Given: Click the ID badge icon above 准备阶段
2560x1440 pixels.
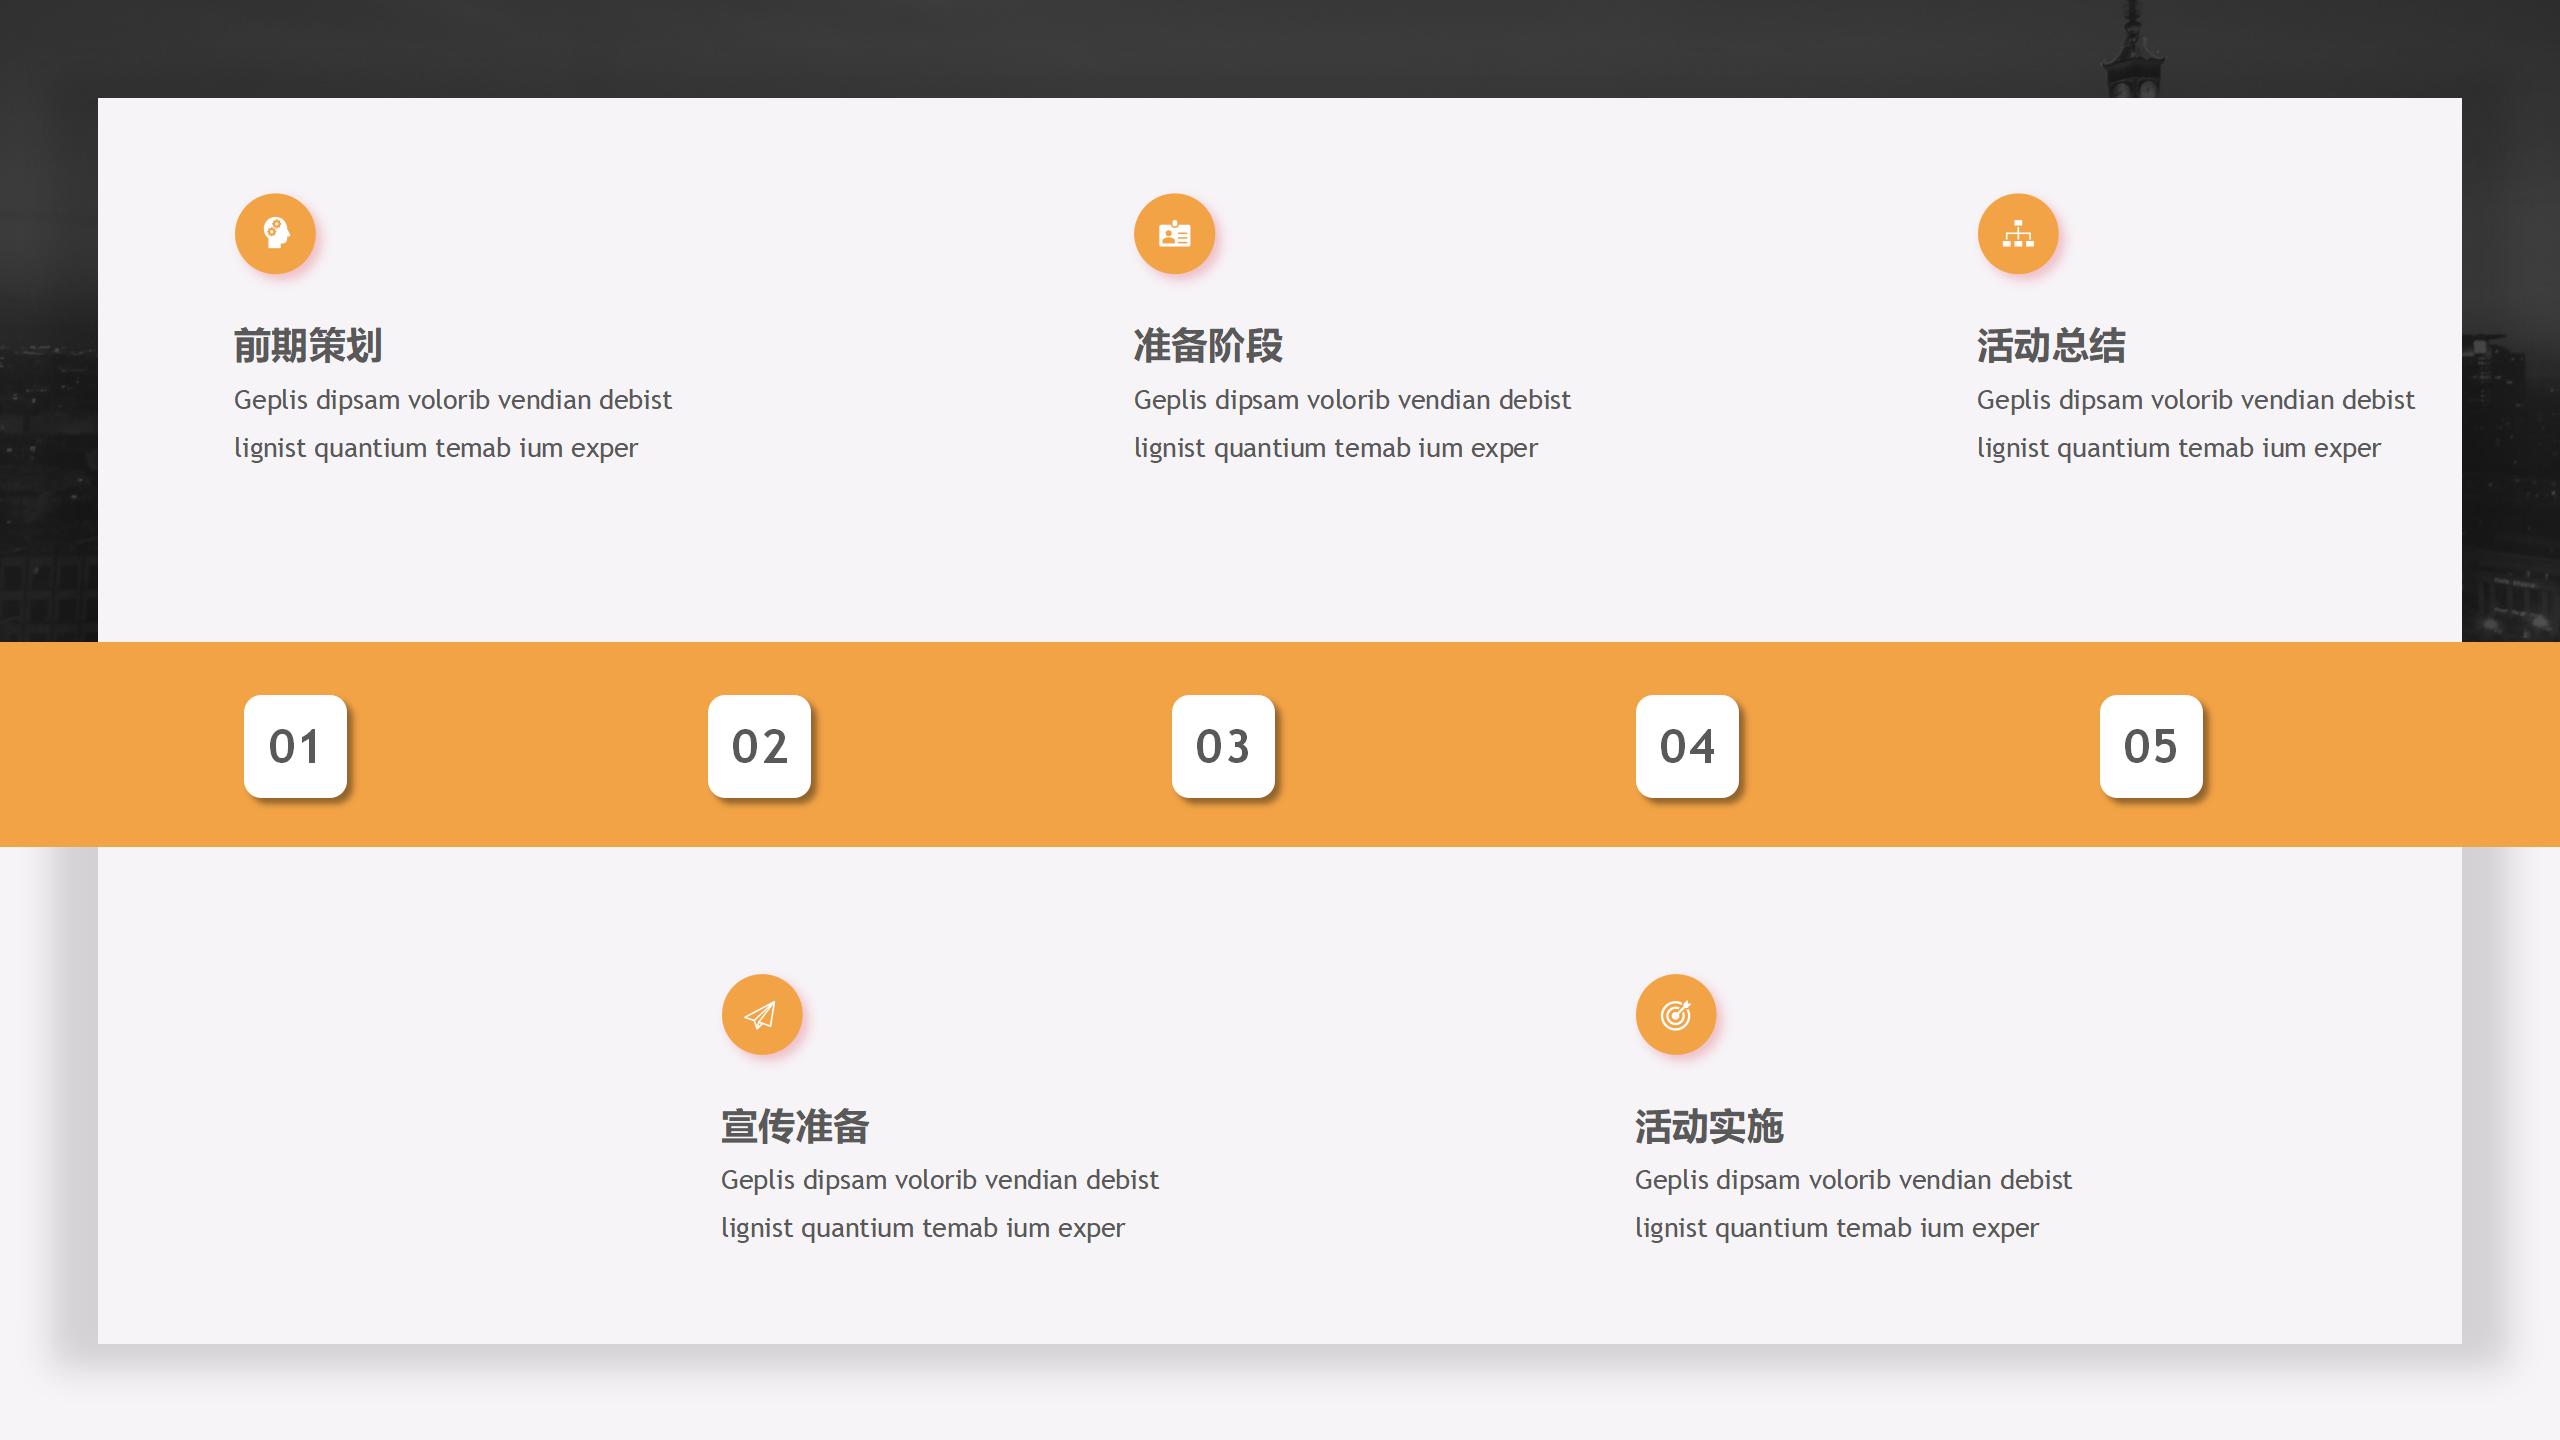Looking at the screenshot, I should (x=1174, y=233).
